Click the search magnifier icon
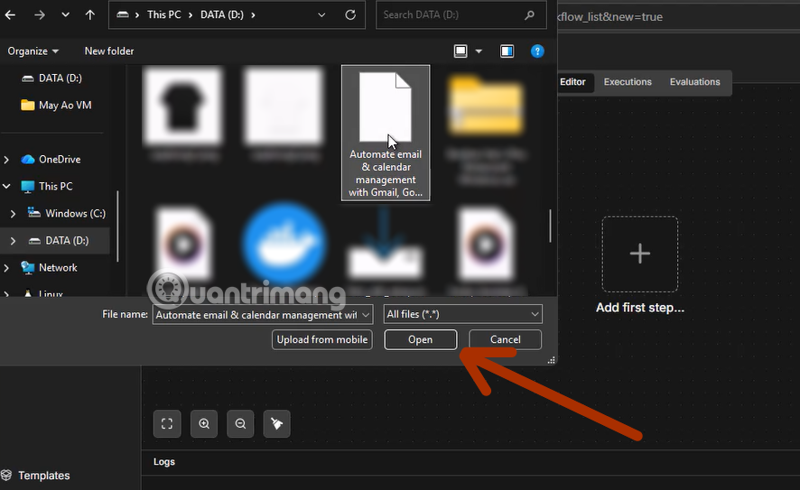This screenshot has width=800, height=490. pos(530,15)
